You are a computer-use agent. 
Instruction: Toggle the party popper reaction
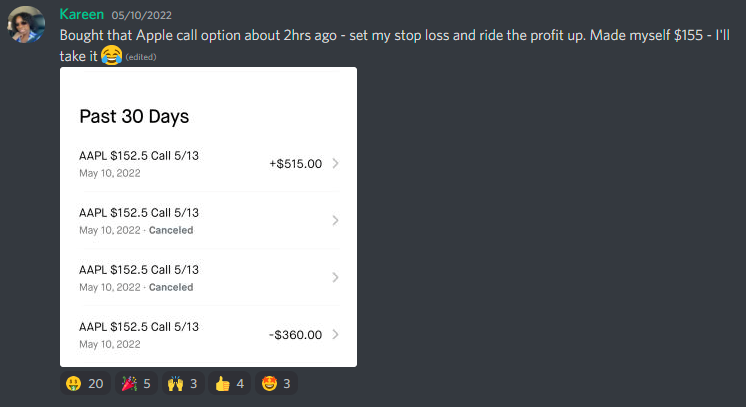coord(136,384)
